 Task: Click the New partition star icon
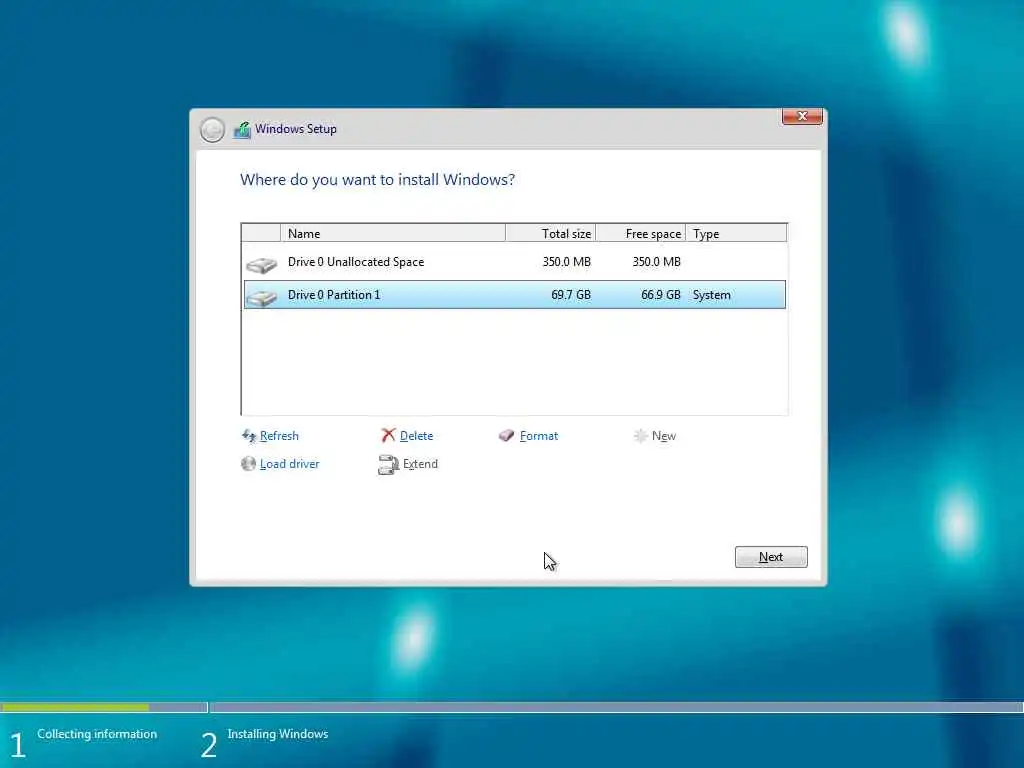pyautogui.click(x=640, y=436)
